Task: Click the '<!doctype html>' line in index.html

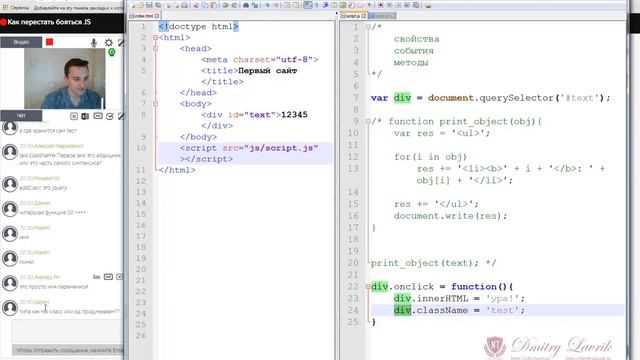Action: 198,27
